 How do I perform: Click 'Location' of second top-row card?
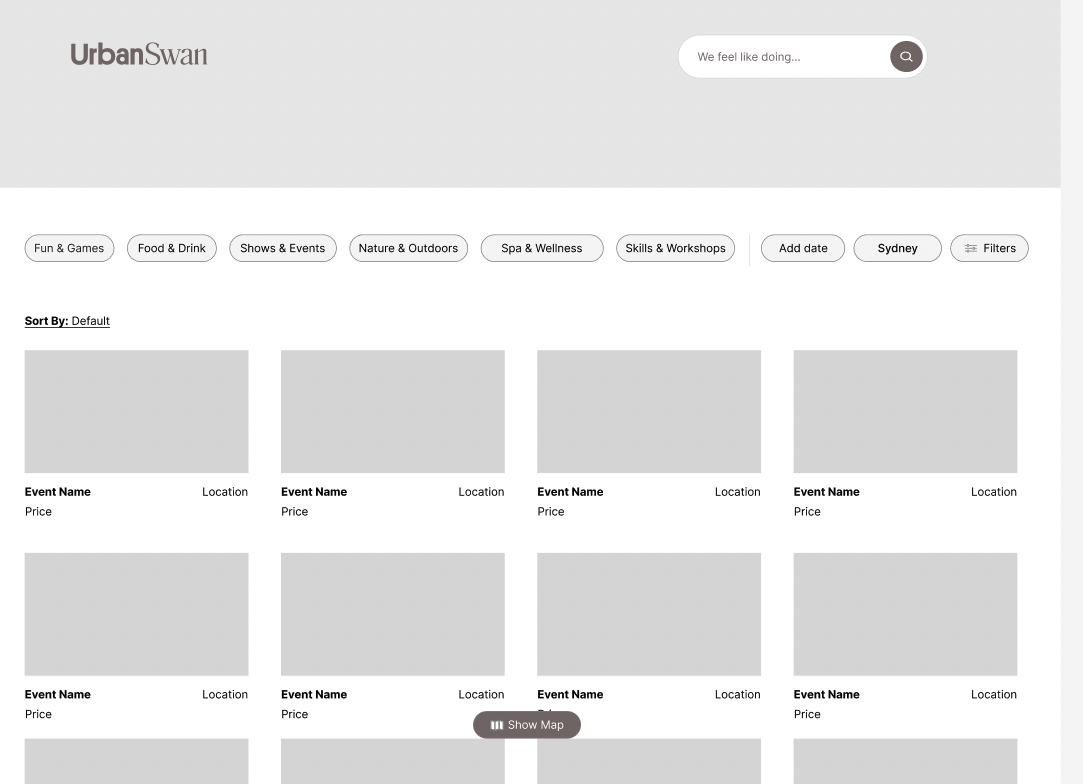[x=481, y=492]
